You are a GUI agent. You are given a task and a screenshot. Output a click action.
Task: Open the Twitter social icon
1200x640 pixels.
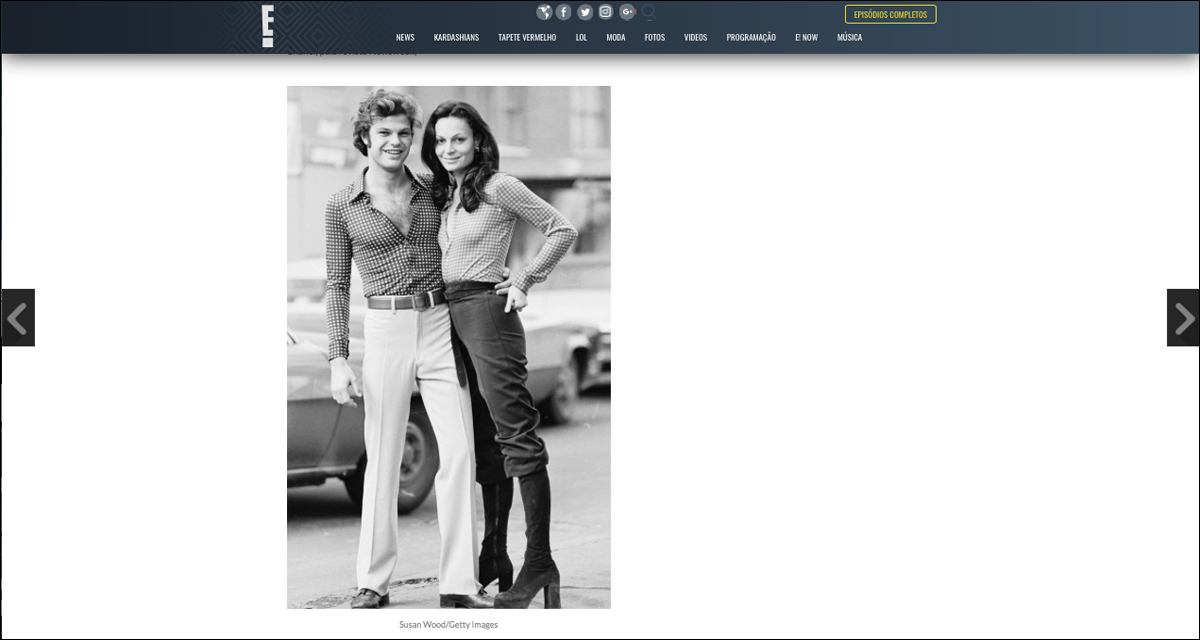tap(585, 12)
